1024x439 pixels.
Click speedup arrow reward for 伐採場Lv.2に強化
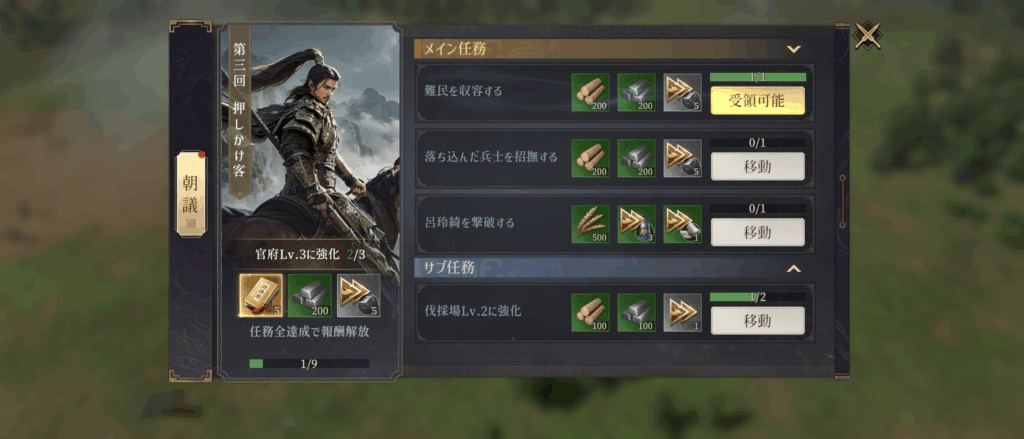[x=682, y=312]
